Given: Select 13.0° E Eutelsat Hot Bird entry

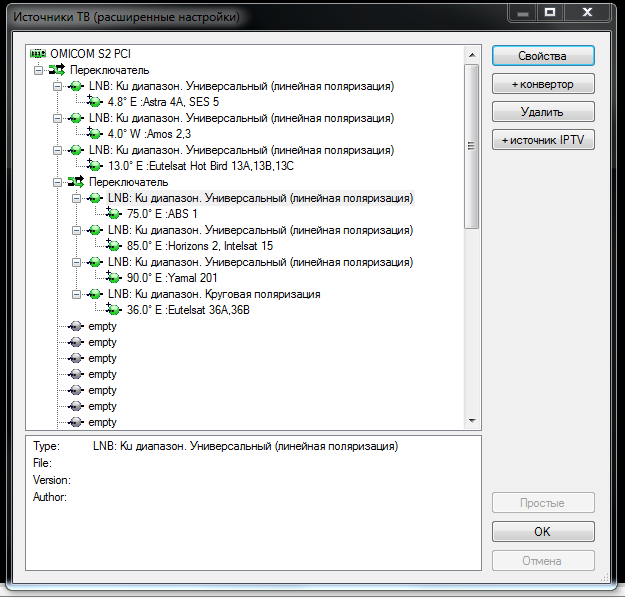Looking at the screenshot, I should tap(181, 166).
